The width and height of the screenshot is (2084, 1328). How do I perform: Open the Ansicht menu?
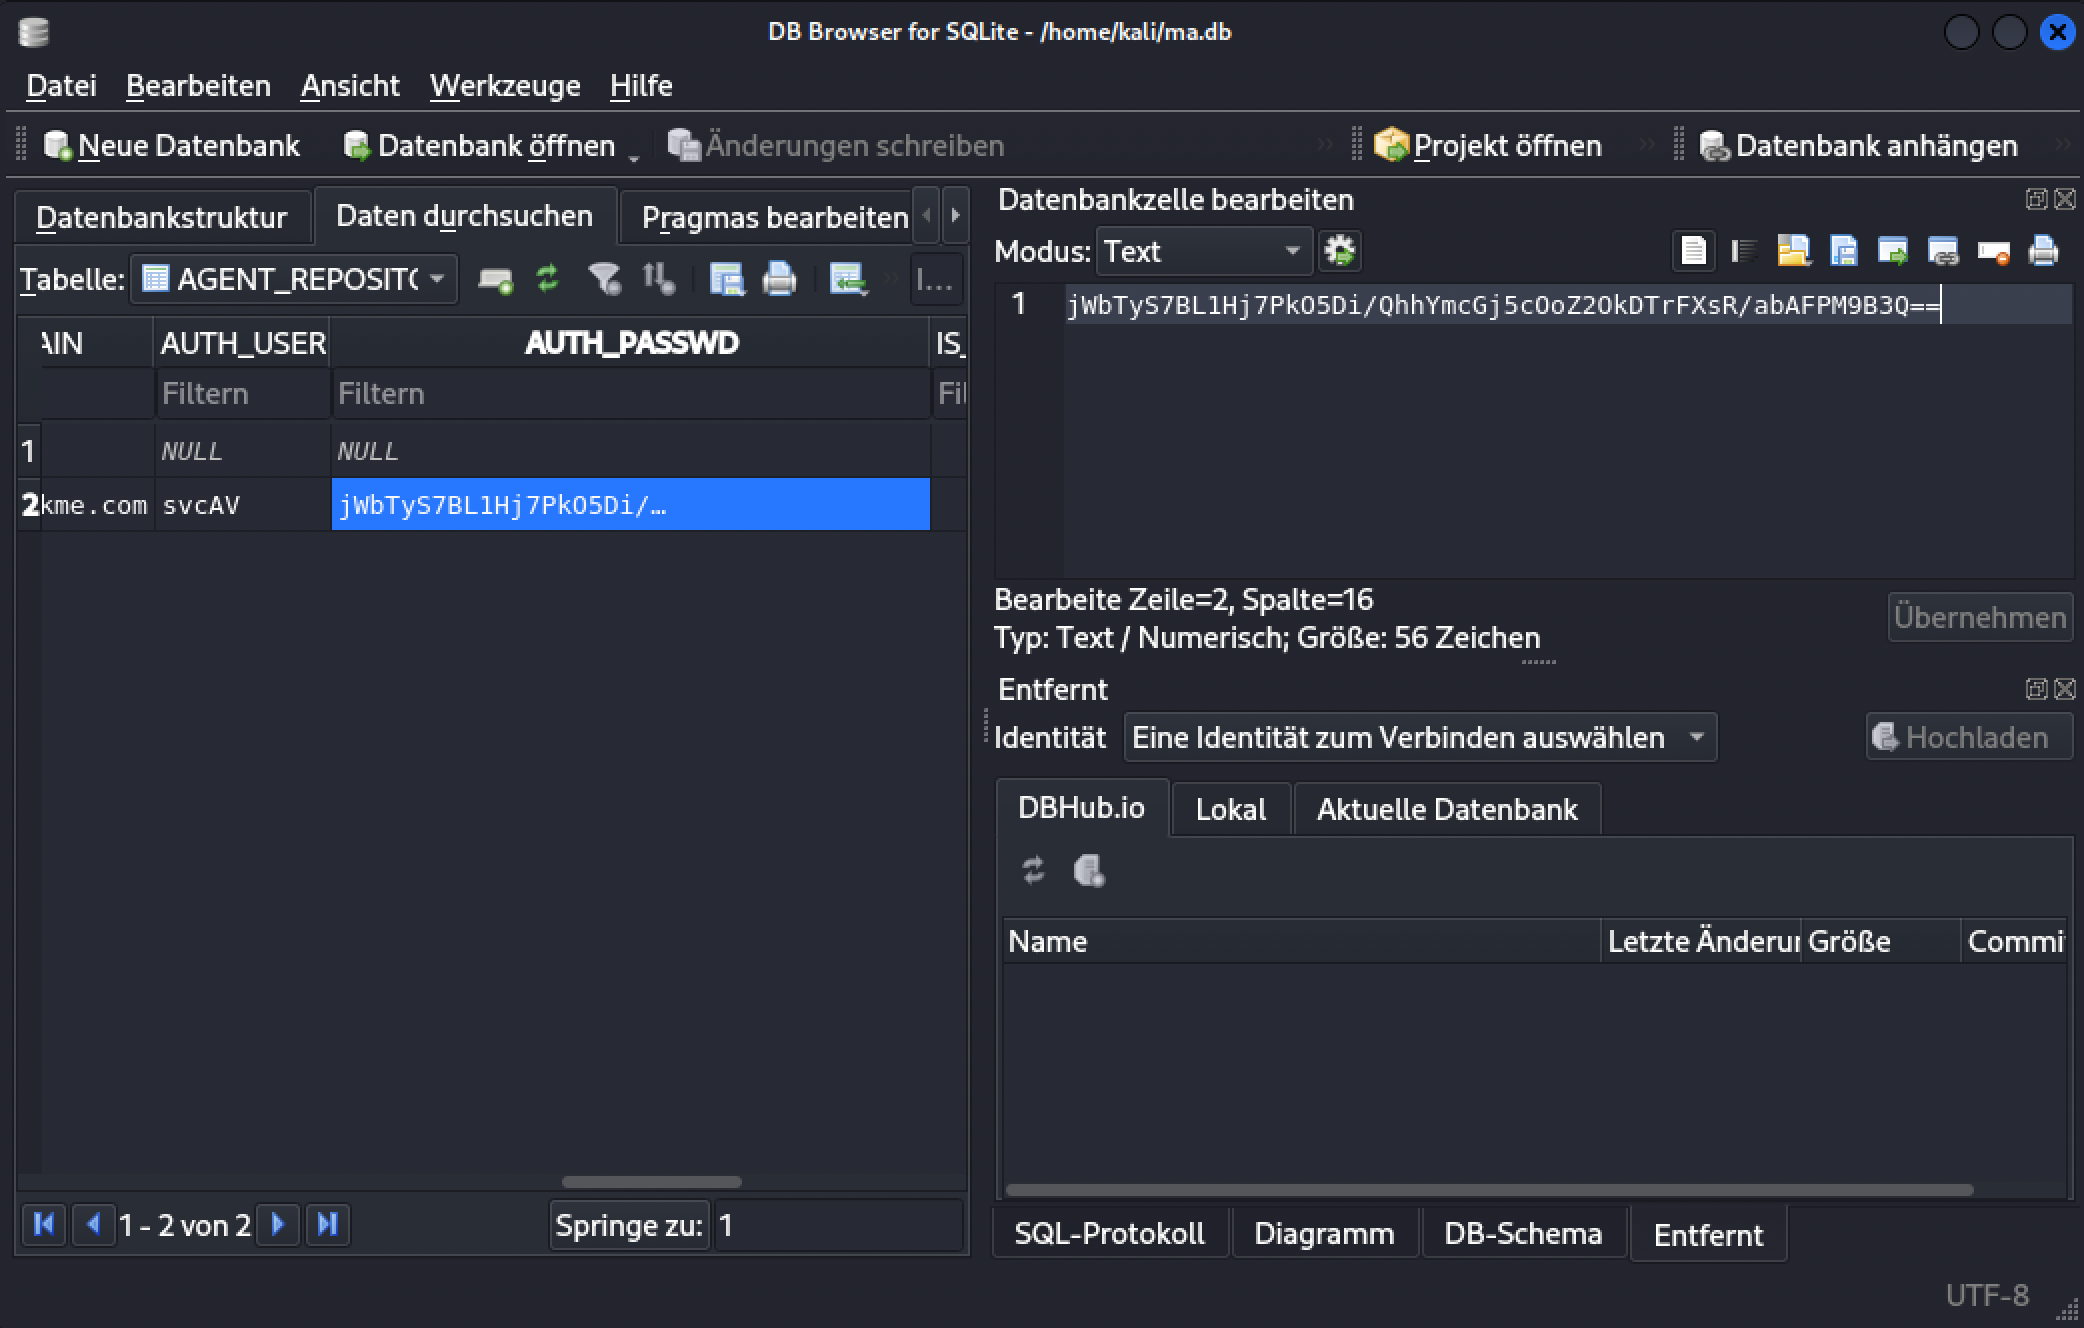pos(350,86)
